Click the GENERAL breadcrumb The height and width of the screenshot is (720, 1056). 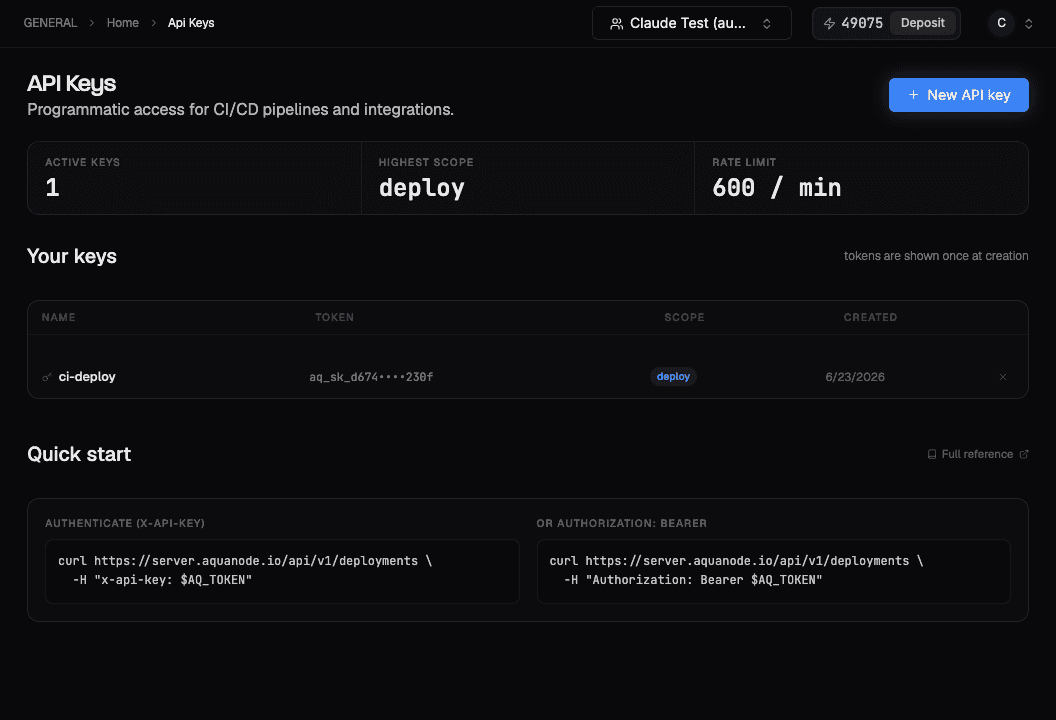point(51,23)
